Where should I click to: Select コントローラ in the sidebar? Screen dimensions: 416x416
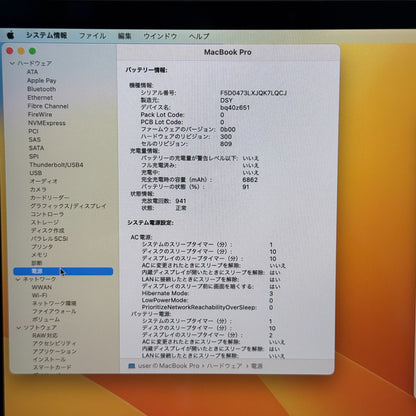(47, 214)
